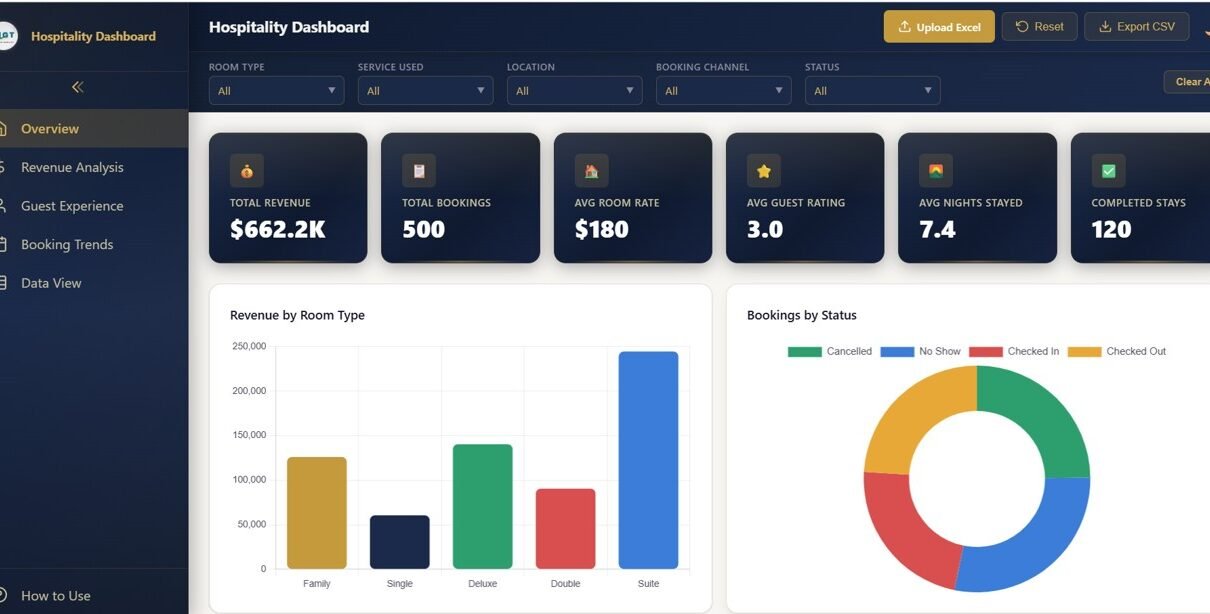The height and width of the screenshot is (614, 1210).
Task: Toggle the Cancelled legend item in the donut chart
Action: point(830,352)
